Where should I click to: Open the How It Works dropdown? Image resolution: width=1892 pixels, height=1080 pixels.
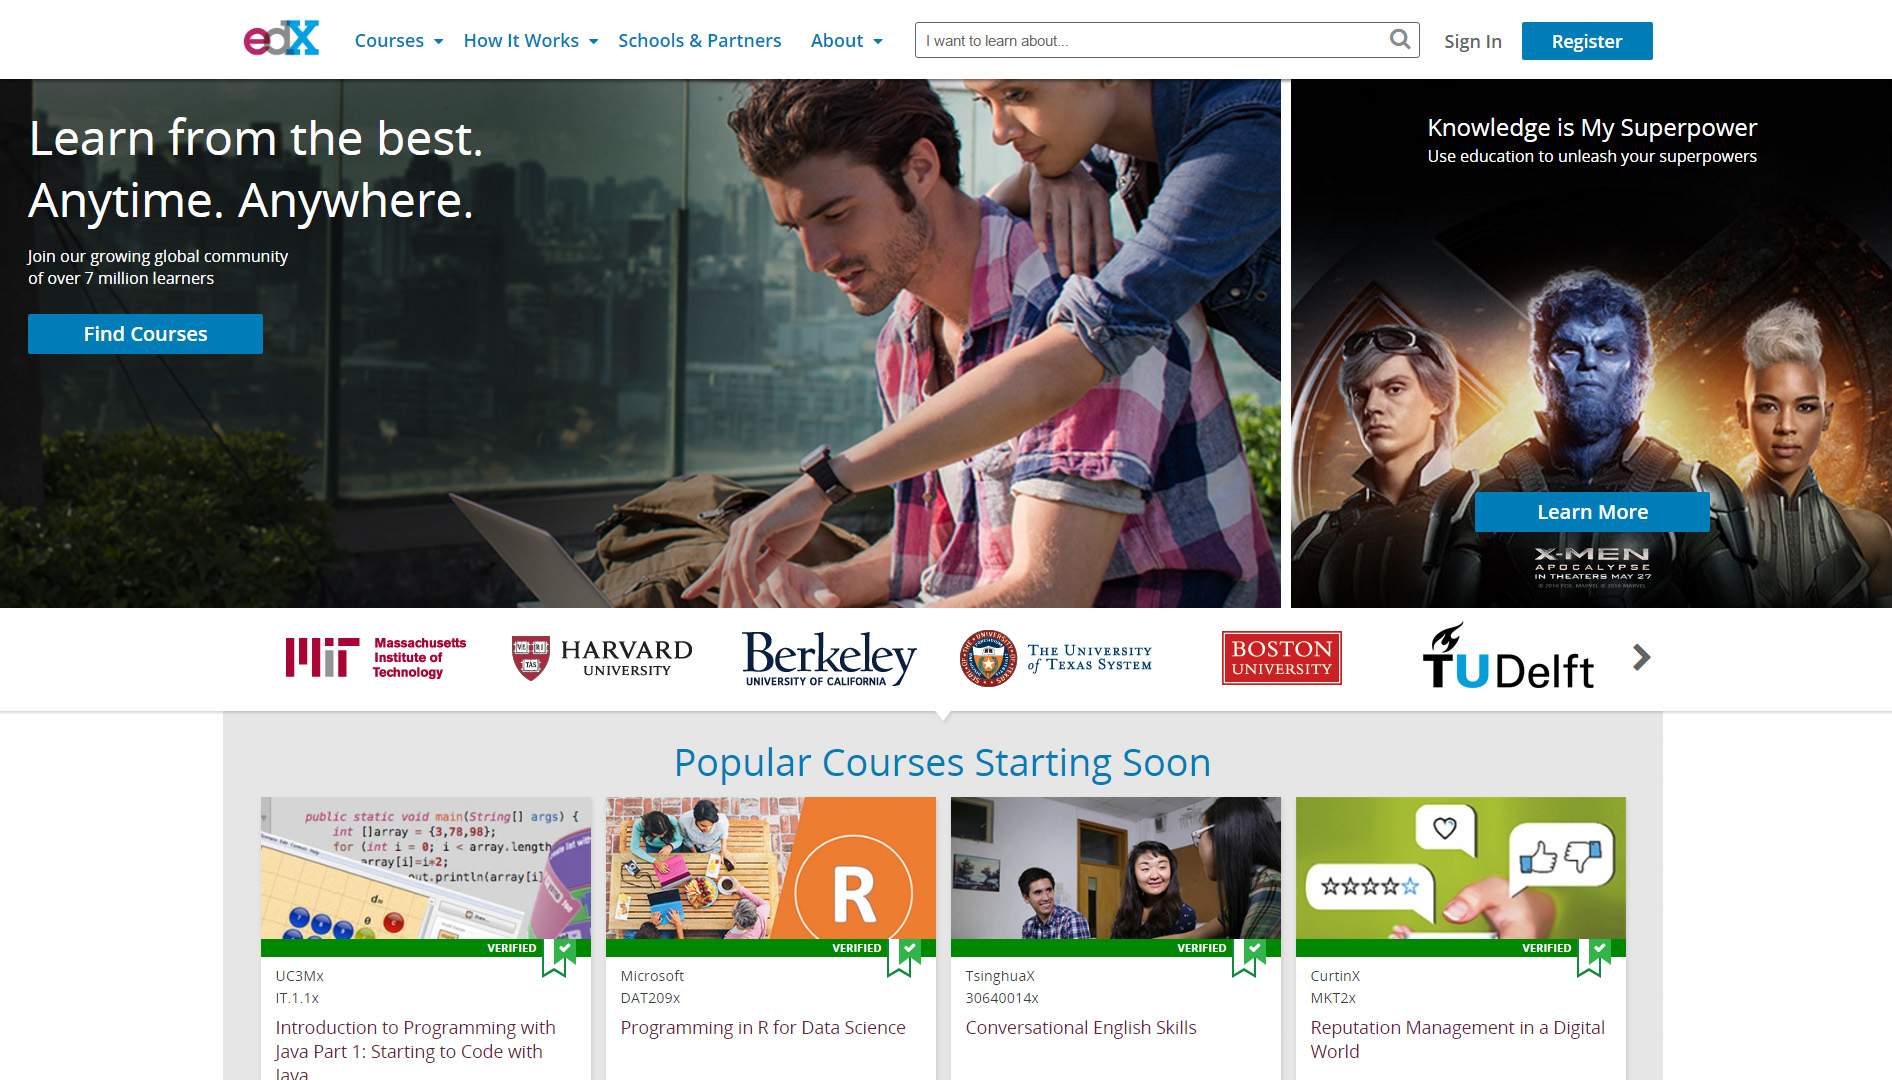coord(530,41)
